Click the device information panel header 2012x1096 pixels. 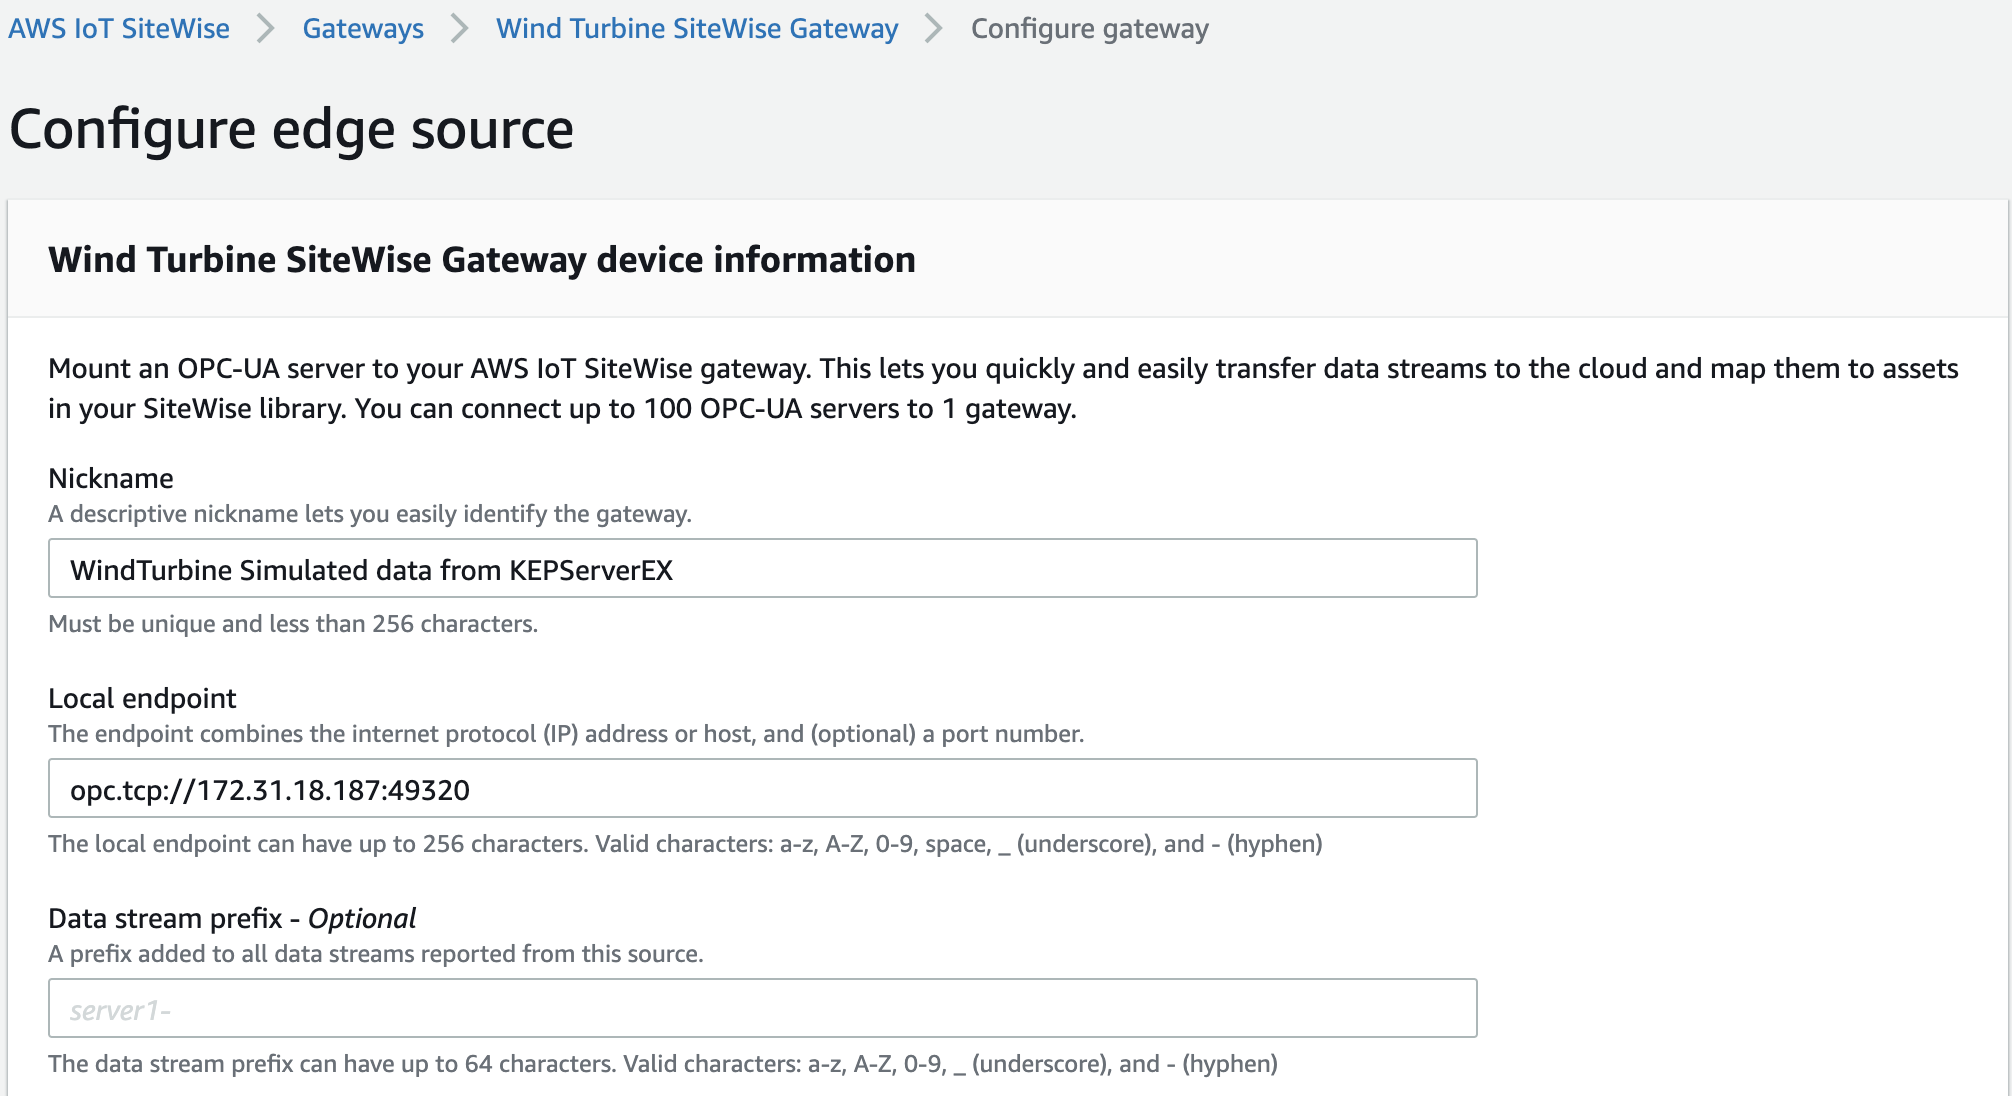pos(482,260)
